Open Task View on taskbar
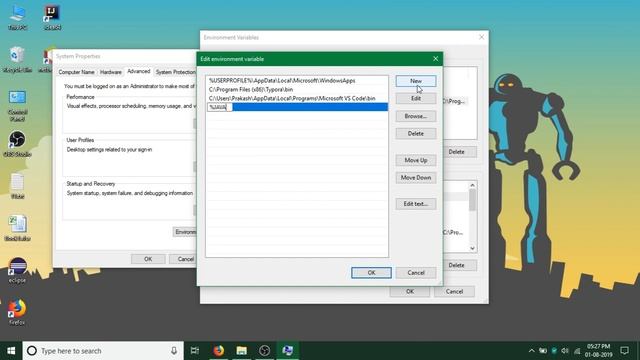This screenshot has height=360, width=640. (x=195, y=351)
